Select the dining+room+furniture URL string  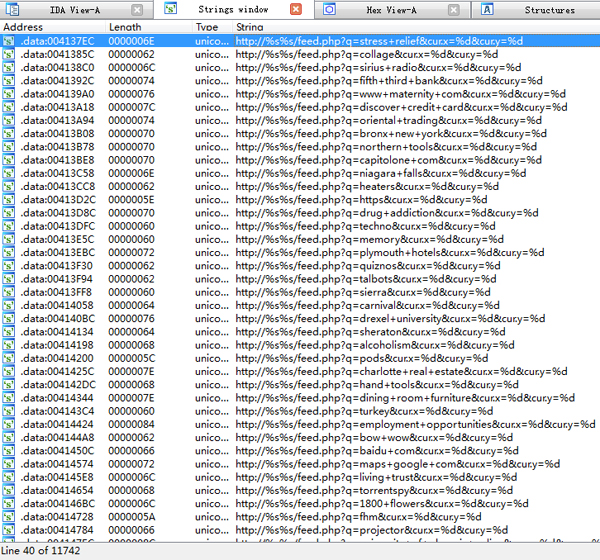click(405, 398)
